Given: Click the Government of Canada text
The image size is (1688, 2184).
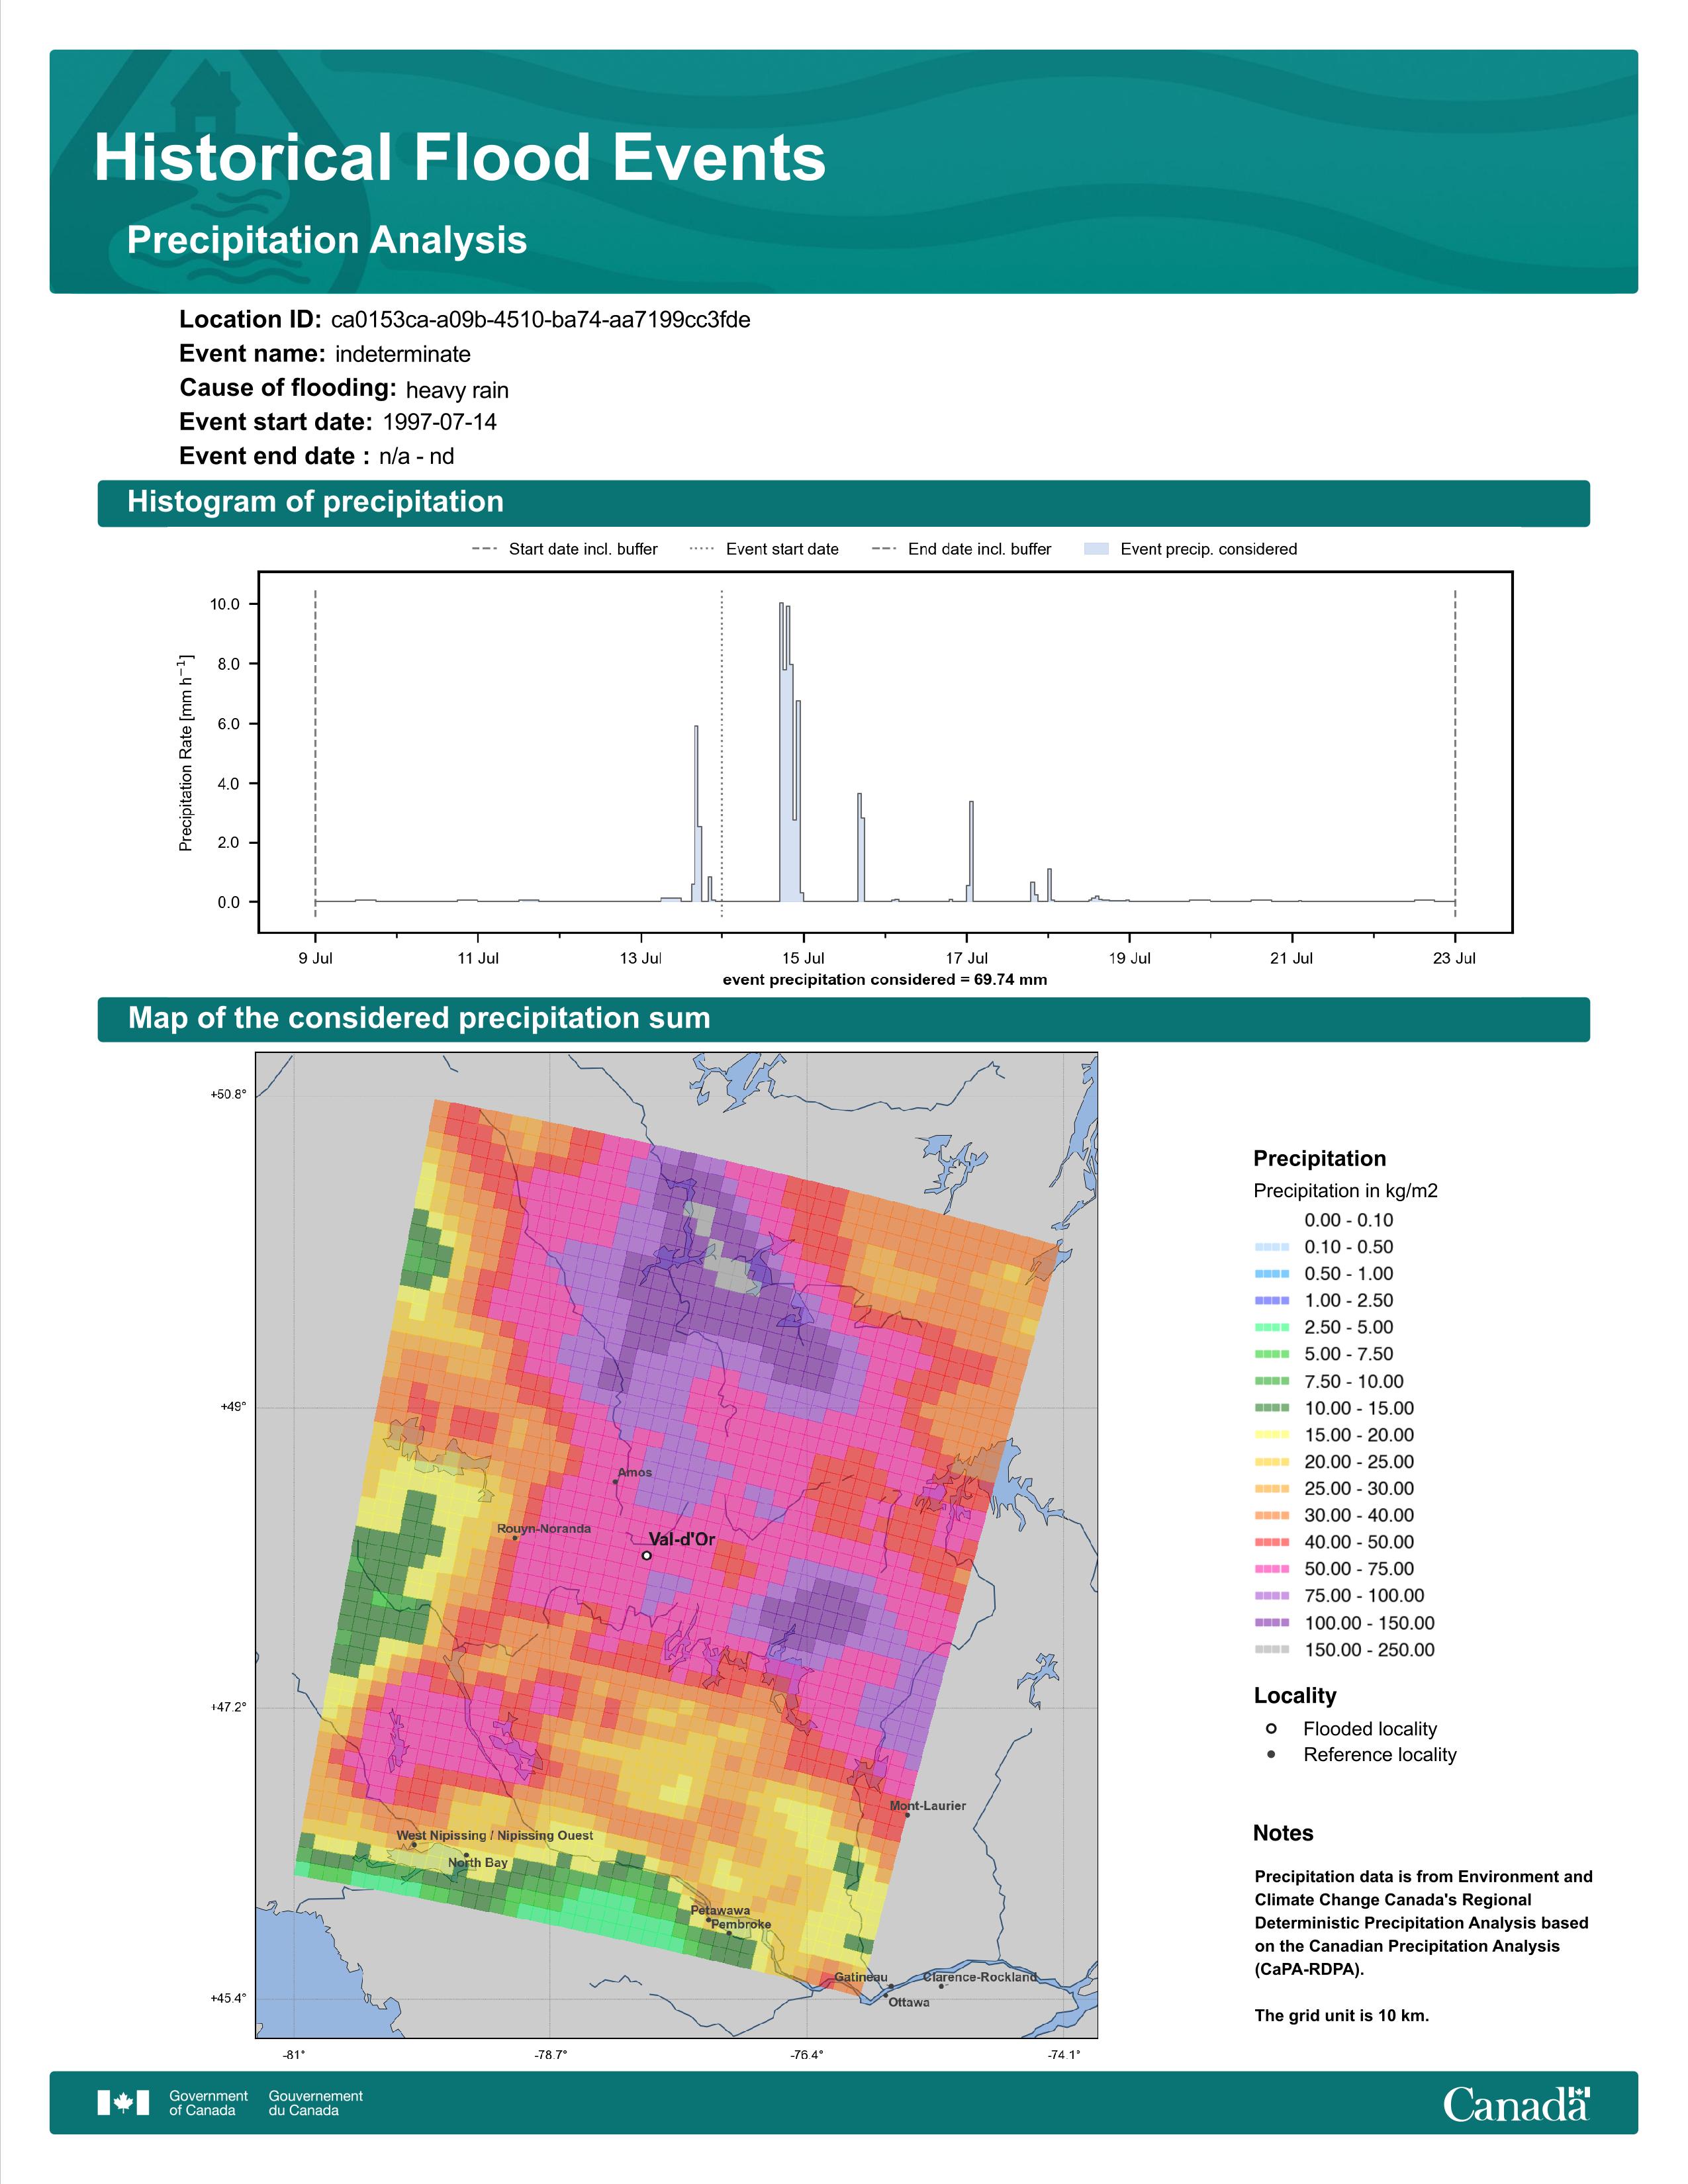Looking at the screenshot, I should coord(208,2102).
